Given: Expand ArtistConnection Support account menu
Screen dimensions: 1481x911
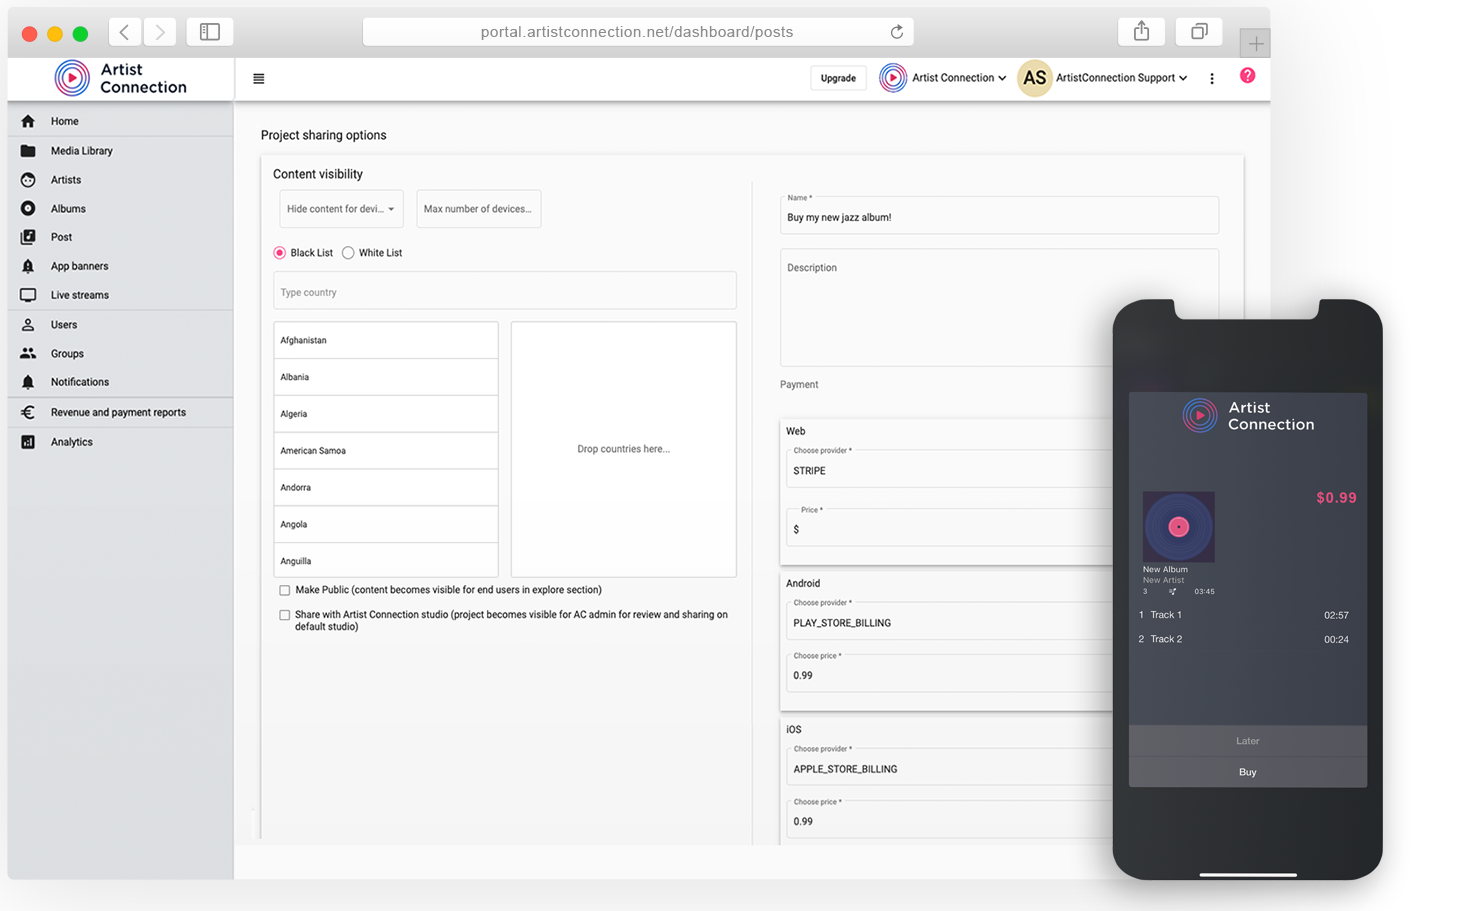Looking at the screenshot, I should [x=1120, y=78].
